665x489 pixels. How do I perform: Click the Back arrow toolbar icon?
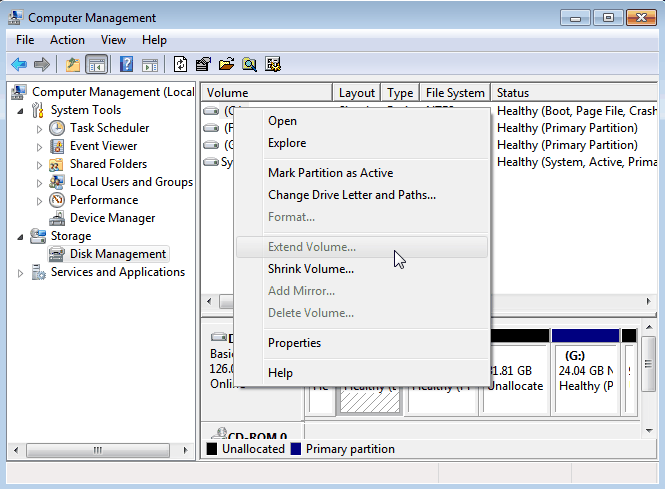click(x=19, y=64)
